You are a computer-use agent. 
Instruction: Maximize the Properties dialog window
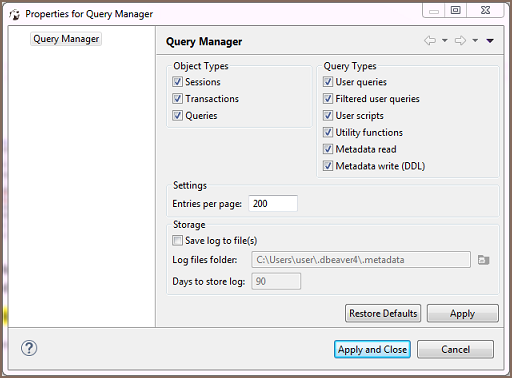coord(455,10)
